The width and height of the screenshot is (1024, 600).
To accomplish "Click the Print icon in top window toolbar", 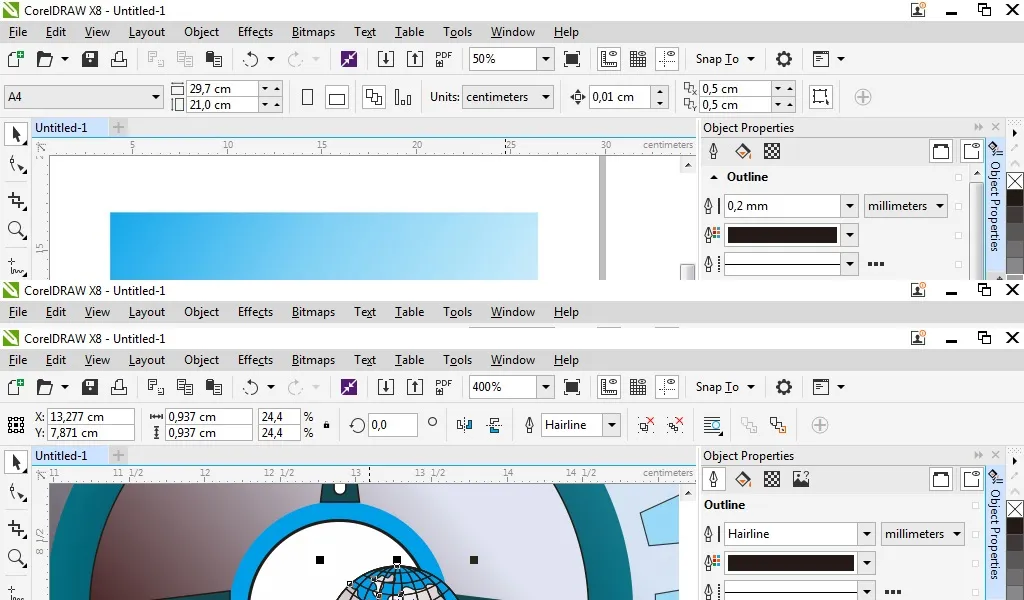I will [x=119, y=59].
